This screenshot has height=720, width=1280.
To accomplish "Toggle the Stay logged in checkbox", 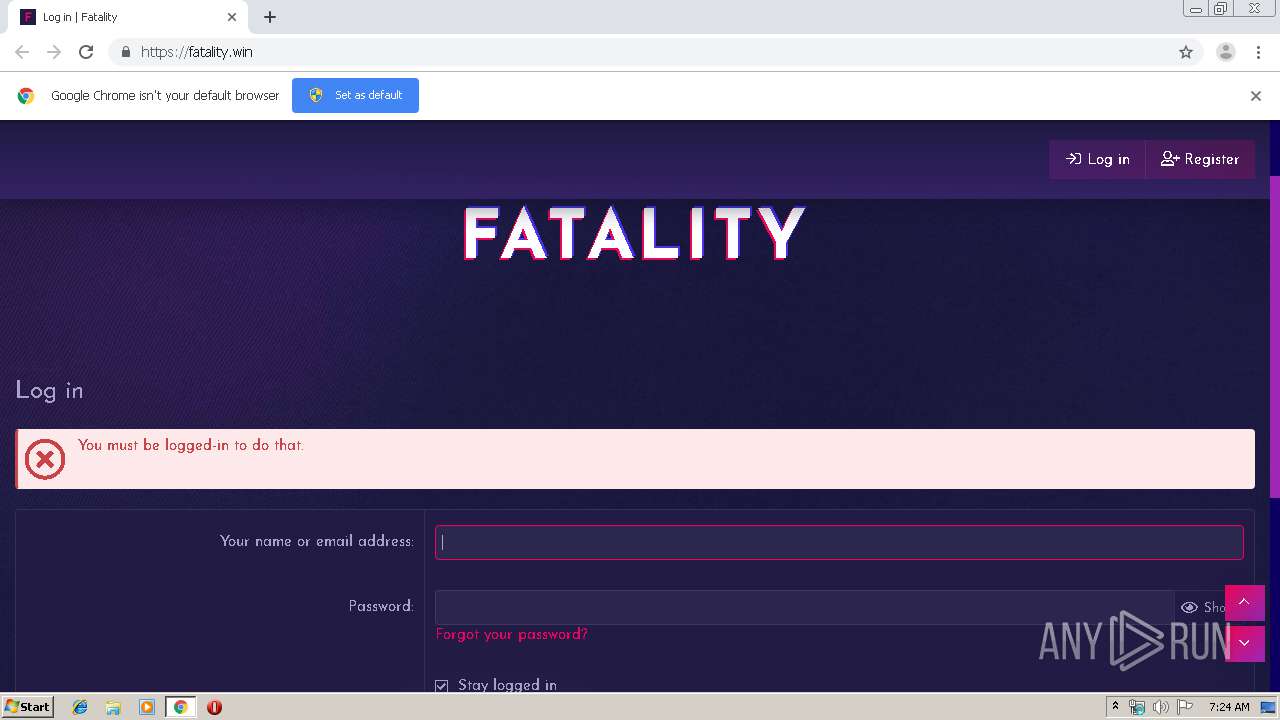I will click(441, 685).
